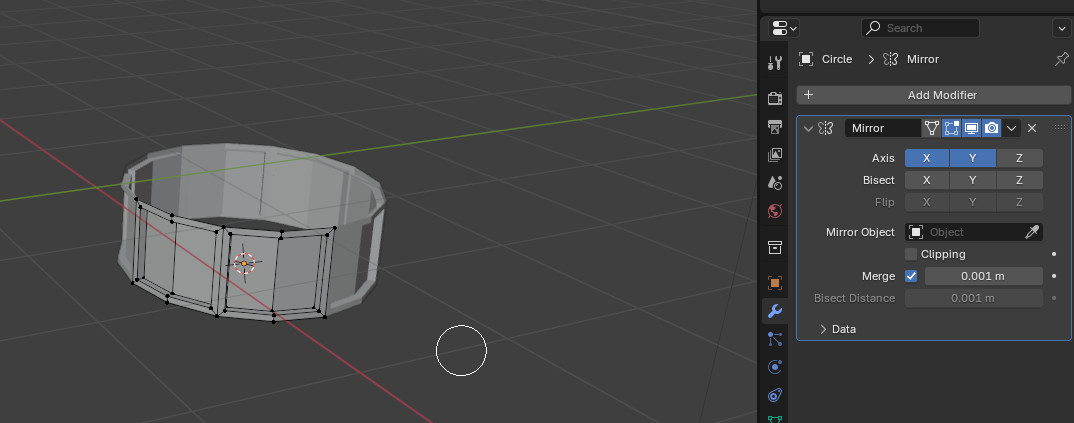Enable the Clipping checkbox
The width and height of the screenshot is (1074, 423).
pos(911,254)
